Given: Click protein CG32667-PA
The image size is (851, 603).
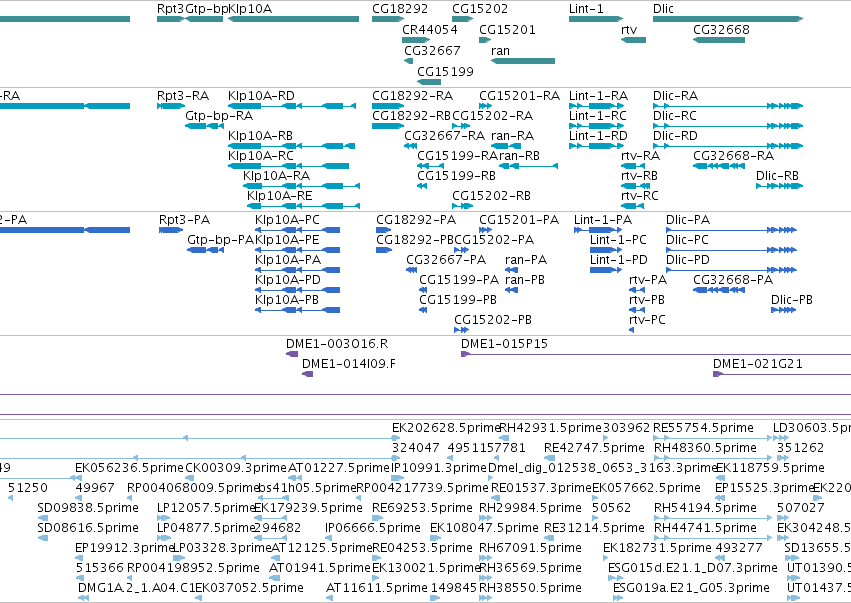Looking at the screenshot, I should [411, 270].
